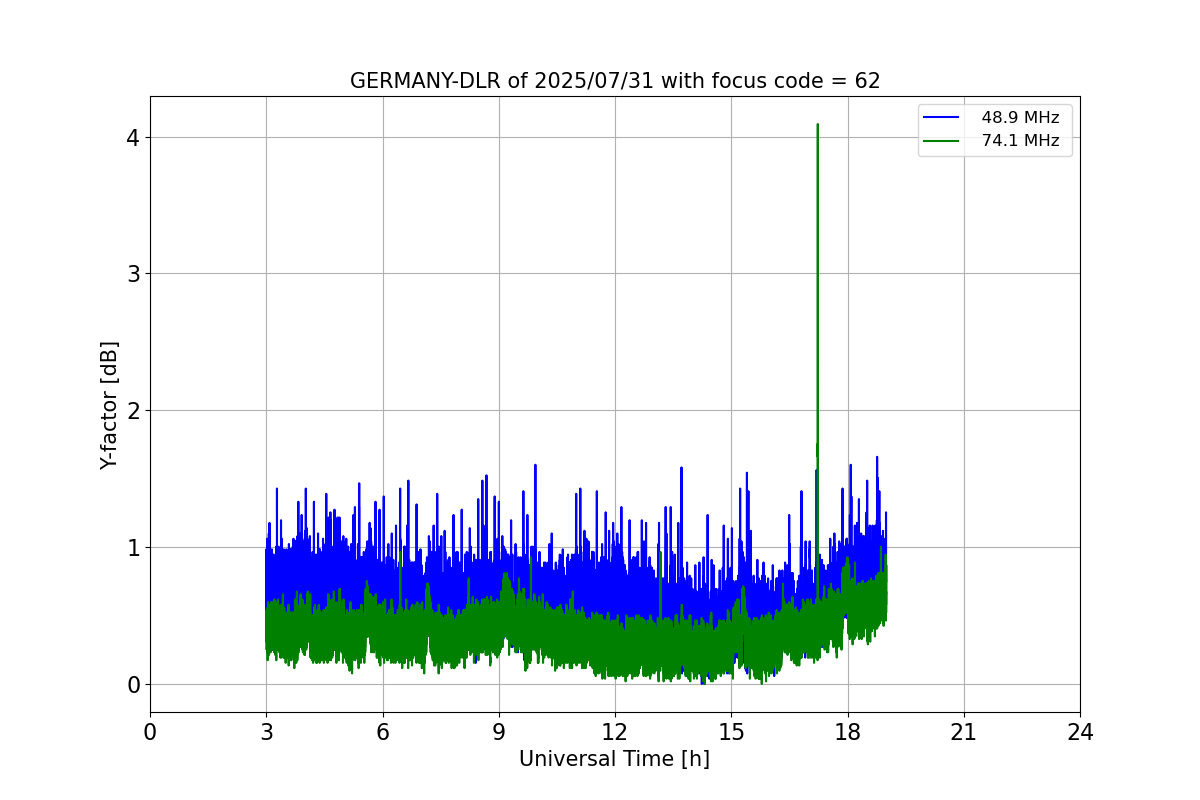The image size is (1200, 800).
Task: Click y-axis tick label '0'
Action: [x=134, y=685]
